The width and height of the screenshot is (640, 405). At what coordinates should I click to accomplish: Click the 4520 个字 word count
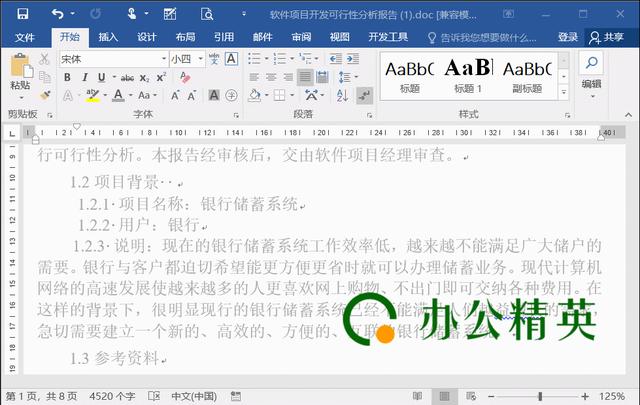(112, 396)
